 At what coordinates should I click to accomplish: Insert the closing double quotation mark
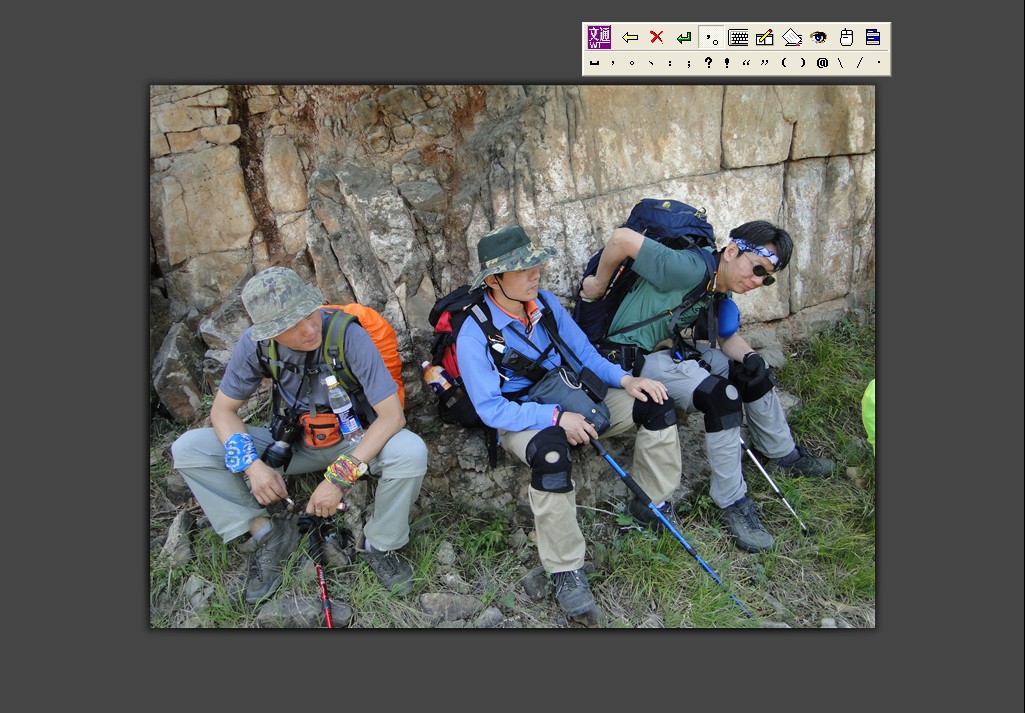[765, 63]
